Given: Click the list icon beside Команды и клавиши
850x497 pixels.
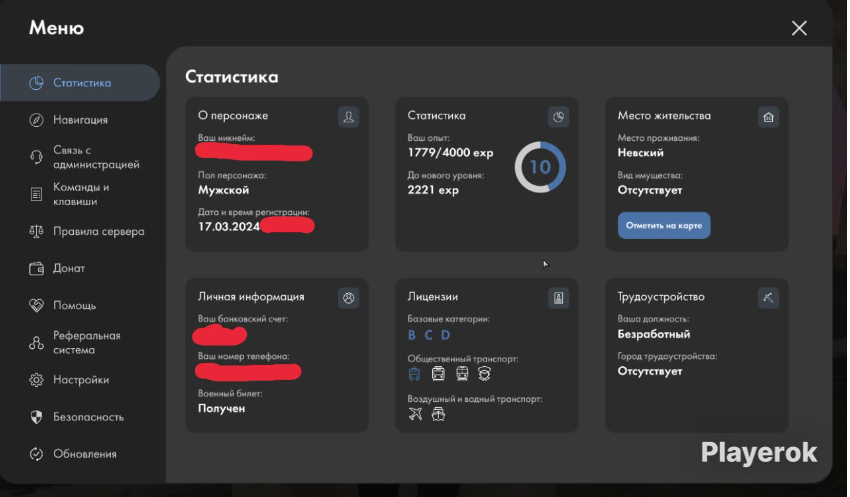Looking at the screenshot, I should coord(36,194).
